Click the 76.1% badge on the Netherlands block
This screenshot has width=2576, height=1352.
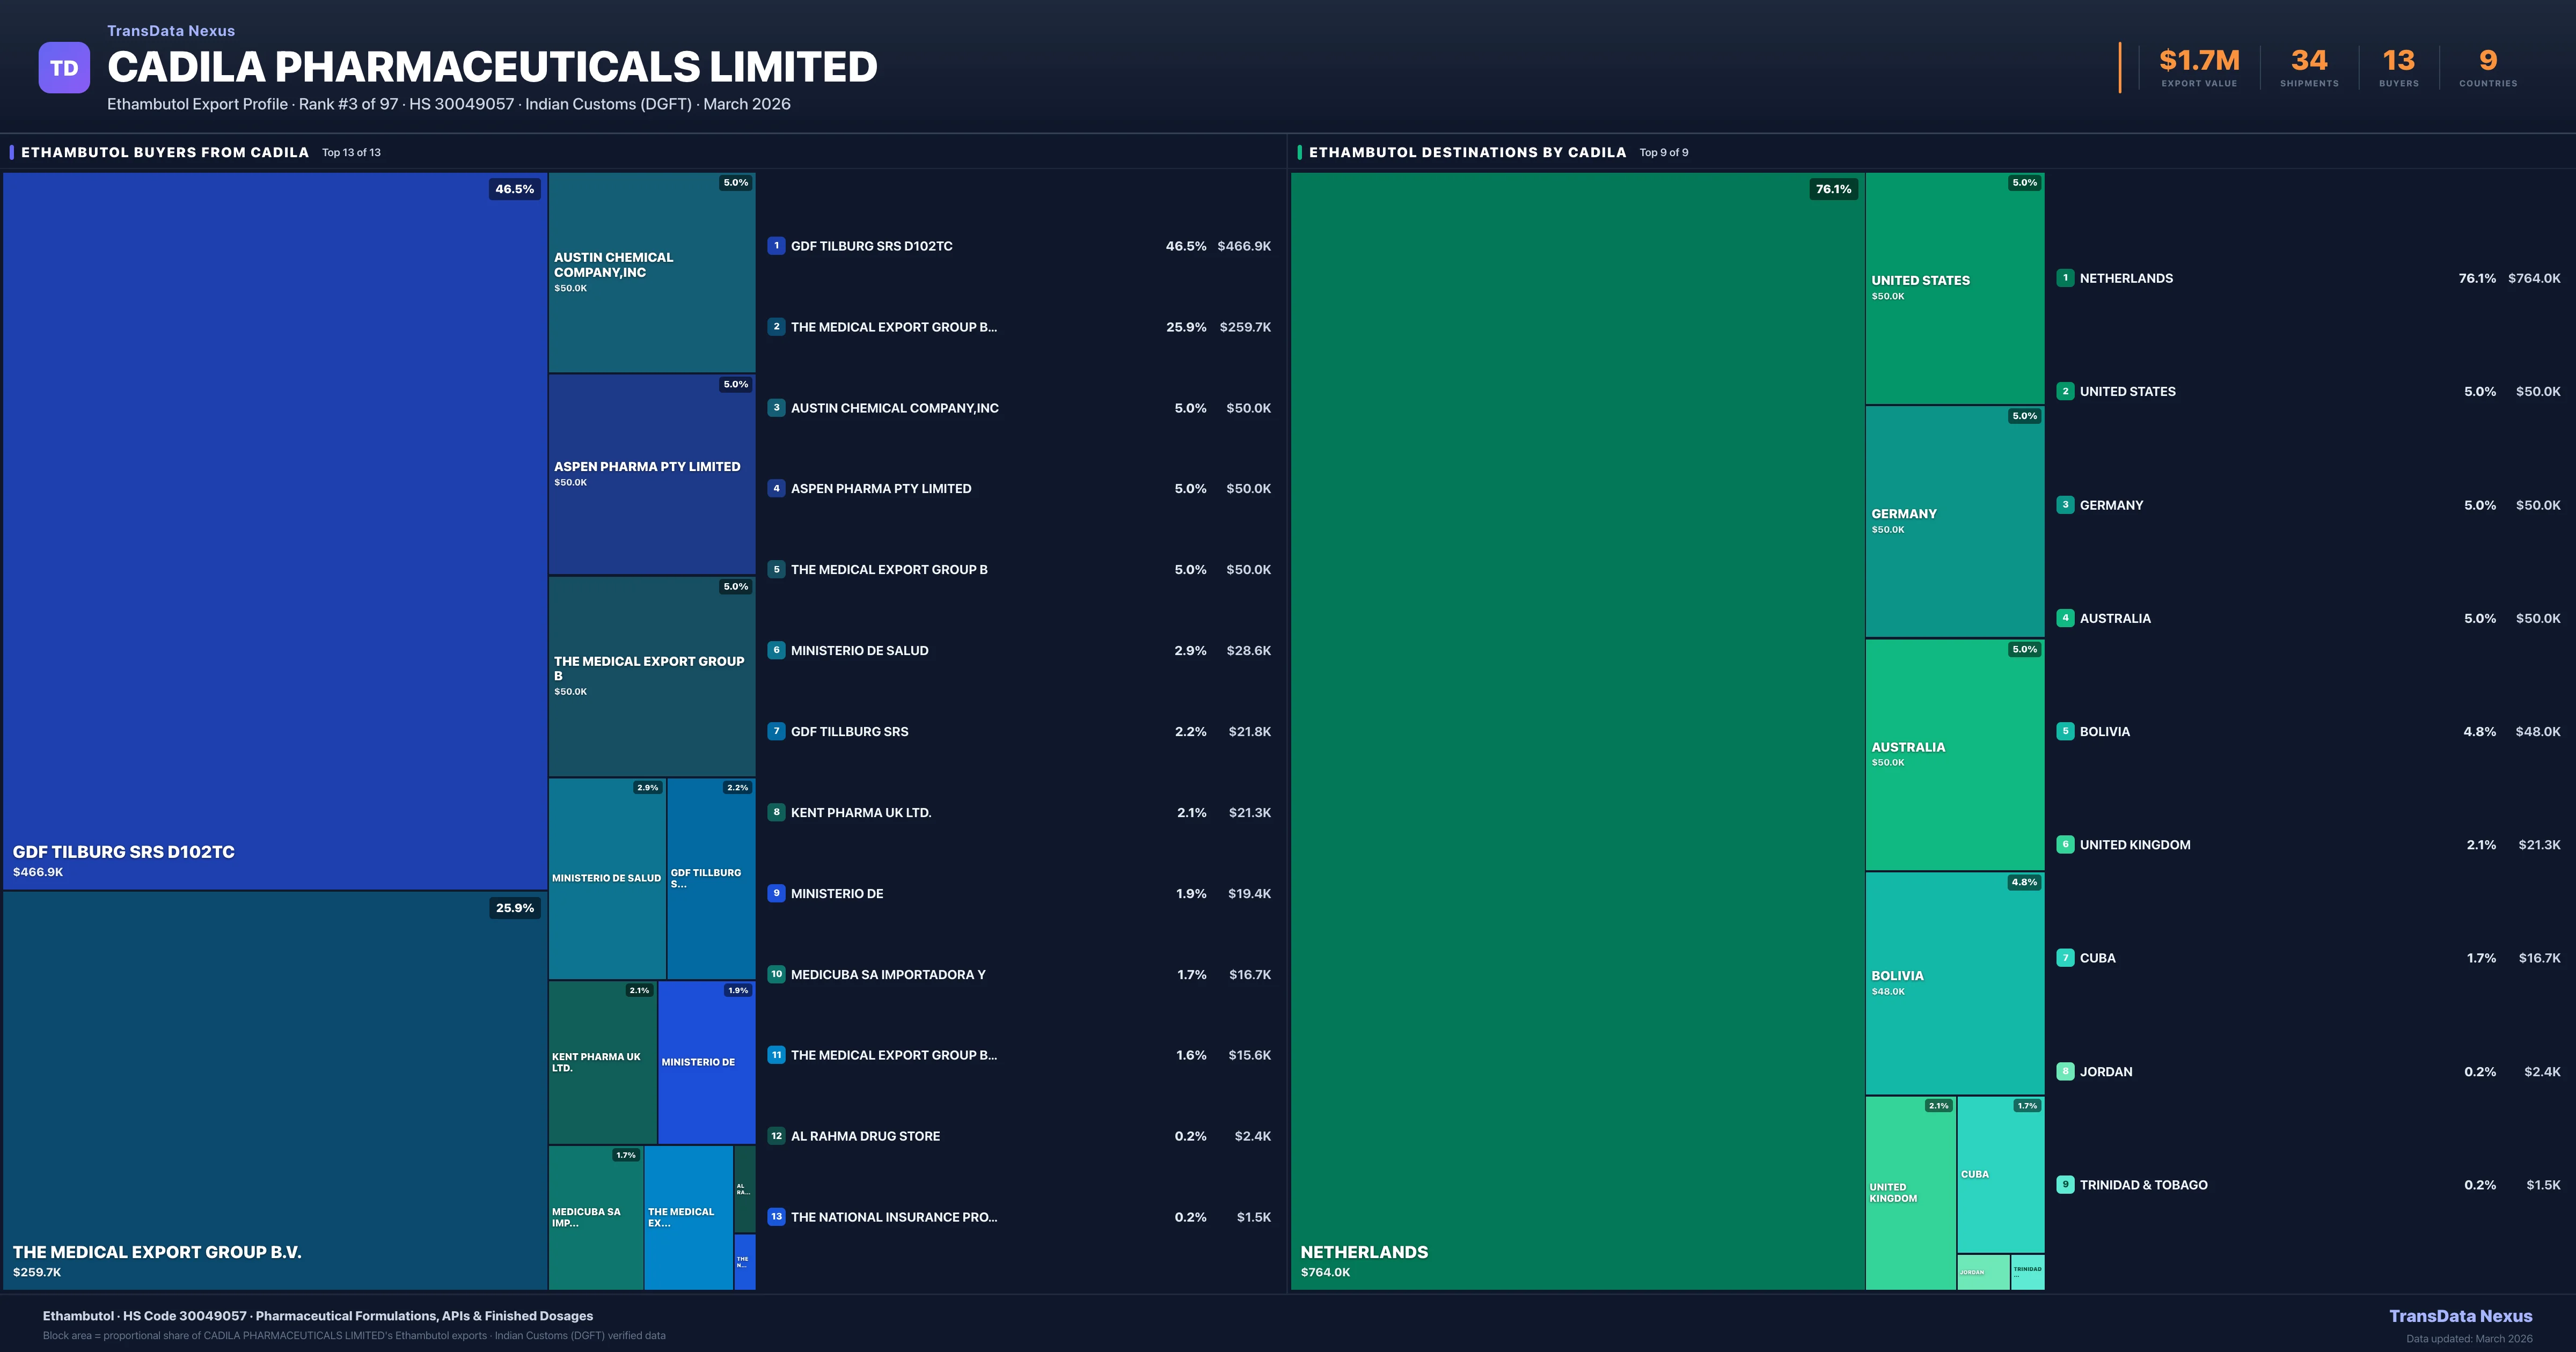1833,189
